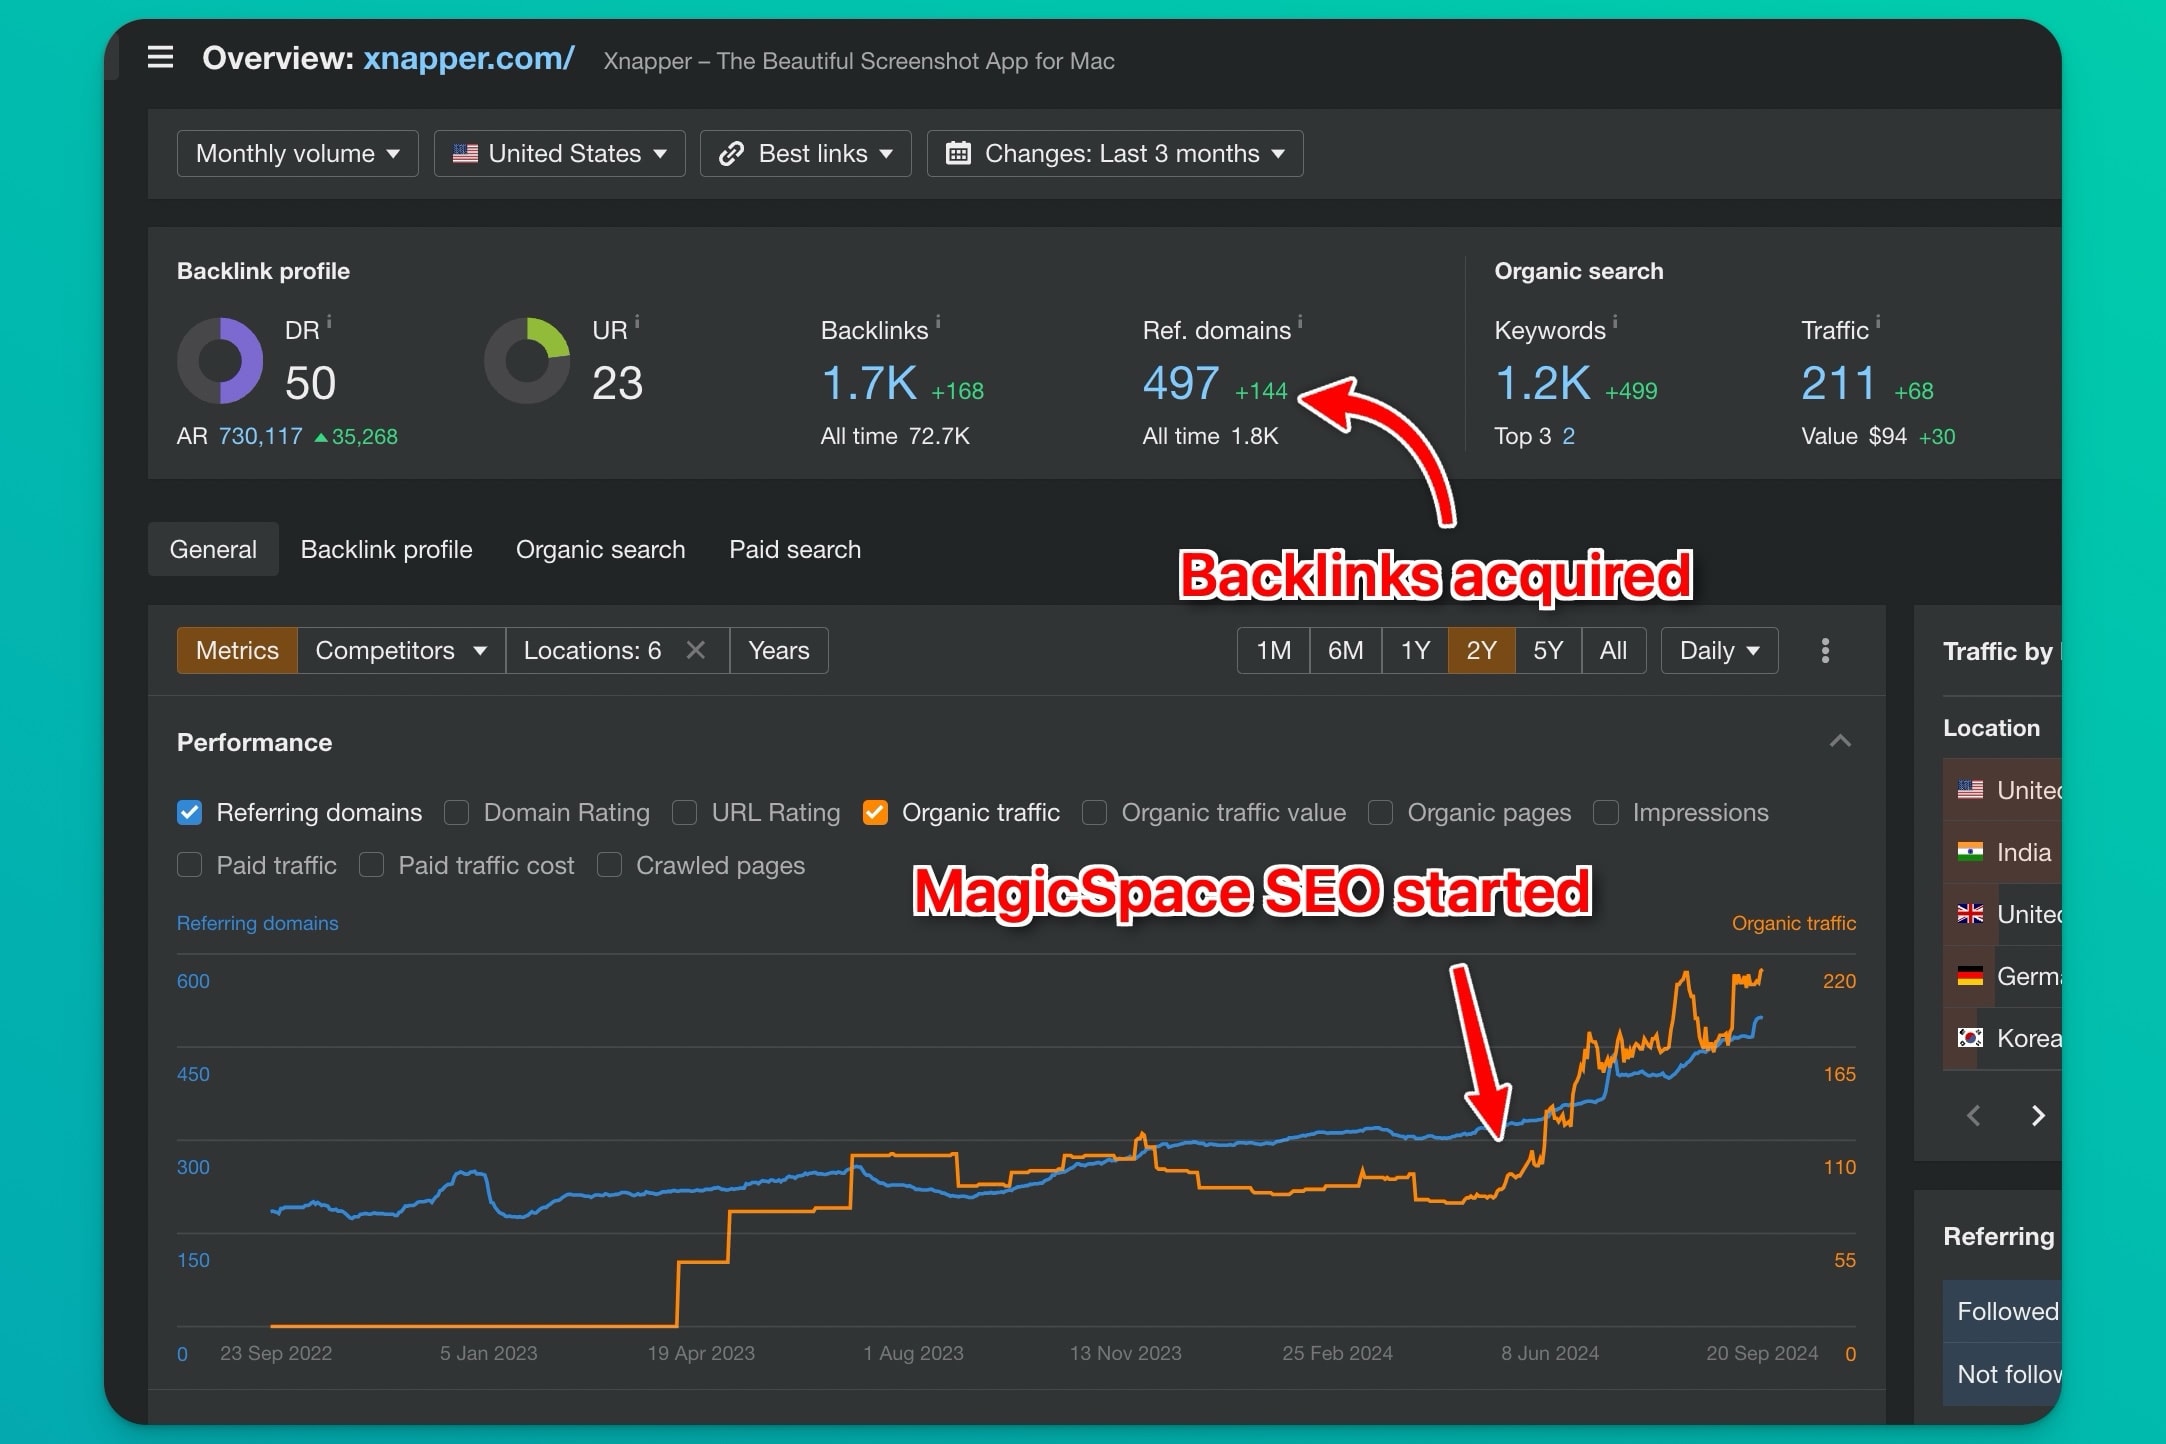Viewport: 2166px width, 1444px height.
Task: Uncheck the Referring domains checkbox
Action: coord(189,812)
